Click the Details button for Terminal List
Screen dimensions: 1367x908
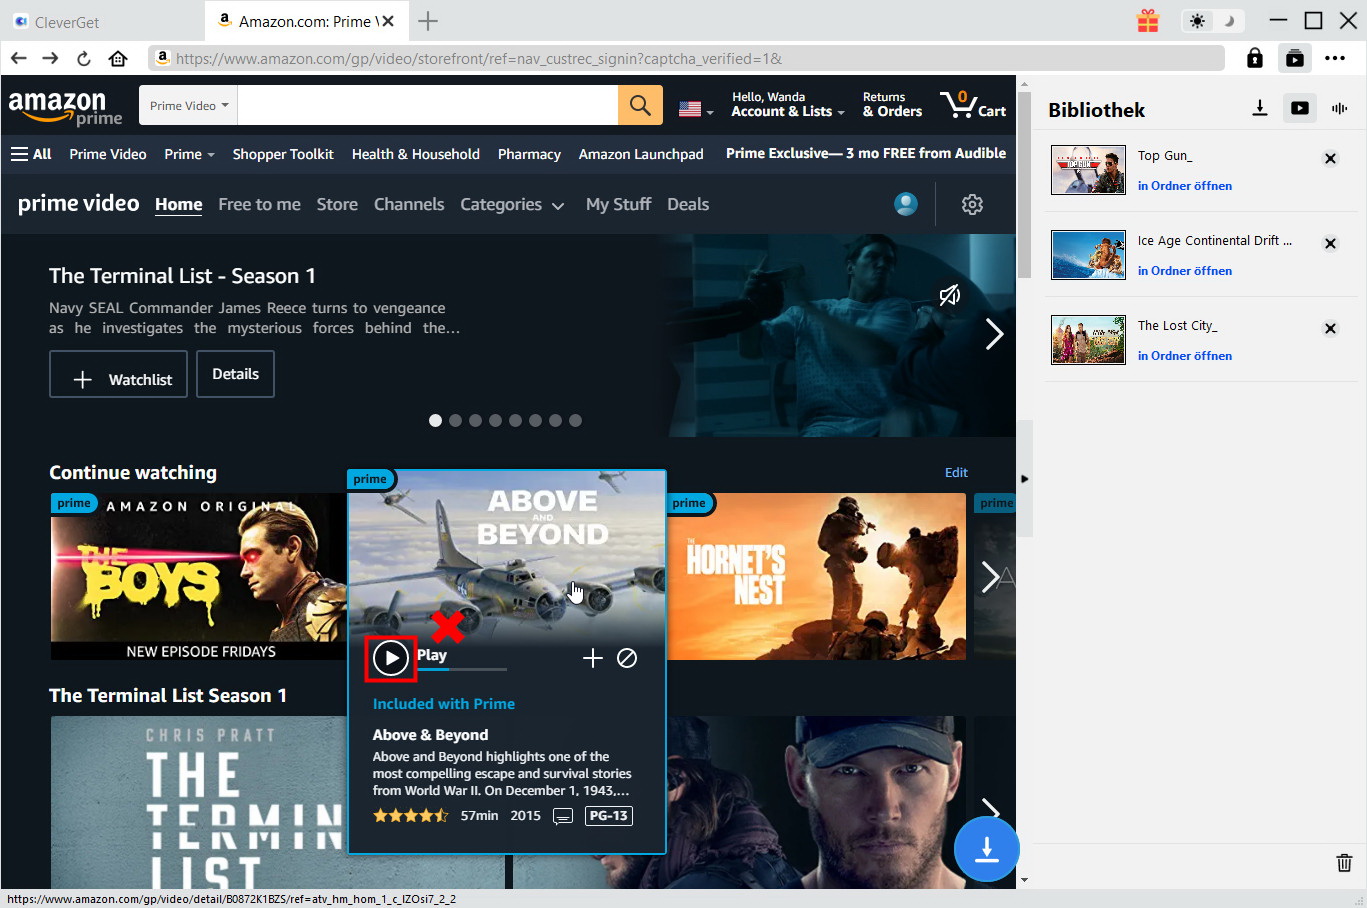pos(235,374)
